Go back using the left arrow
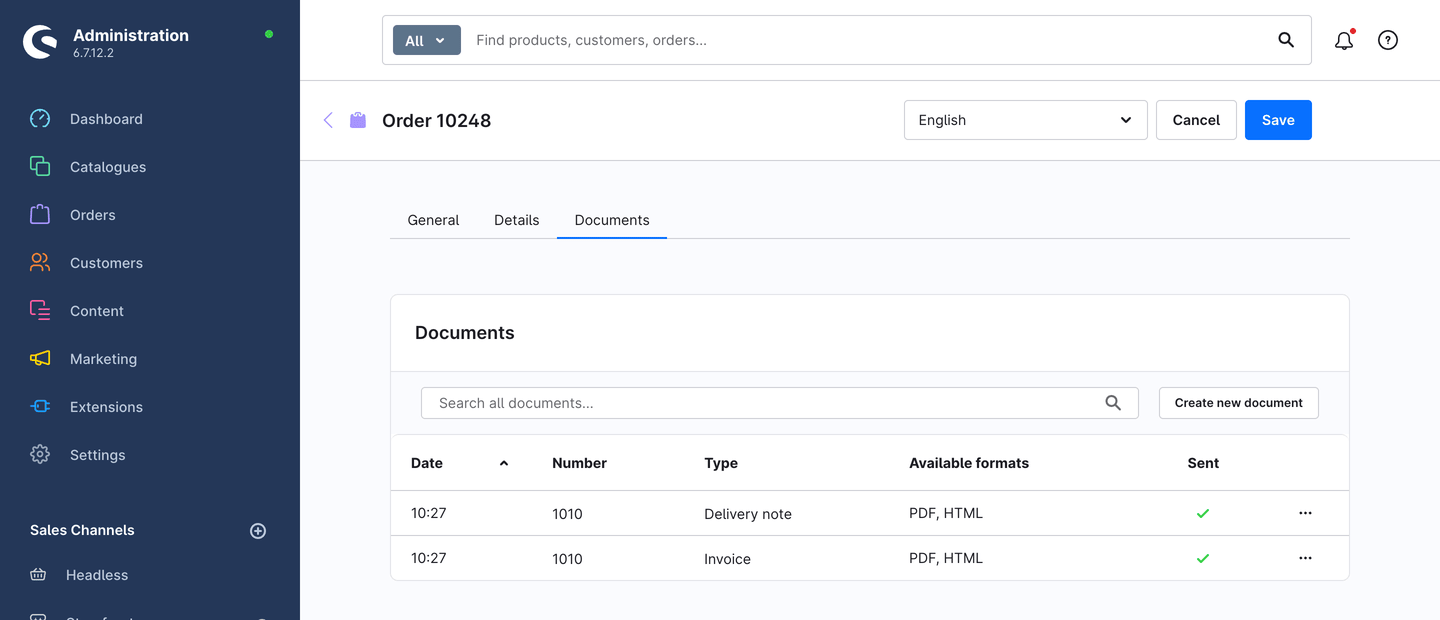 pos(328,120)
